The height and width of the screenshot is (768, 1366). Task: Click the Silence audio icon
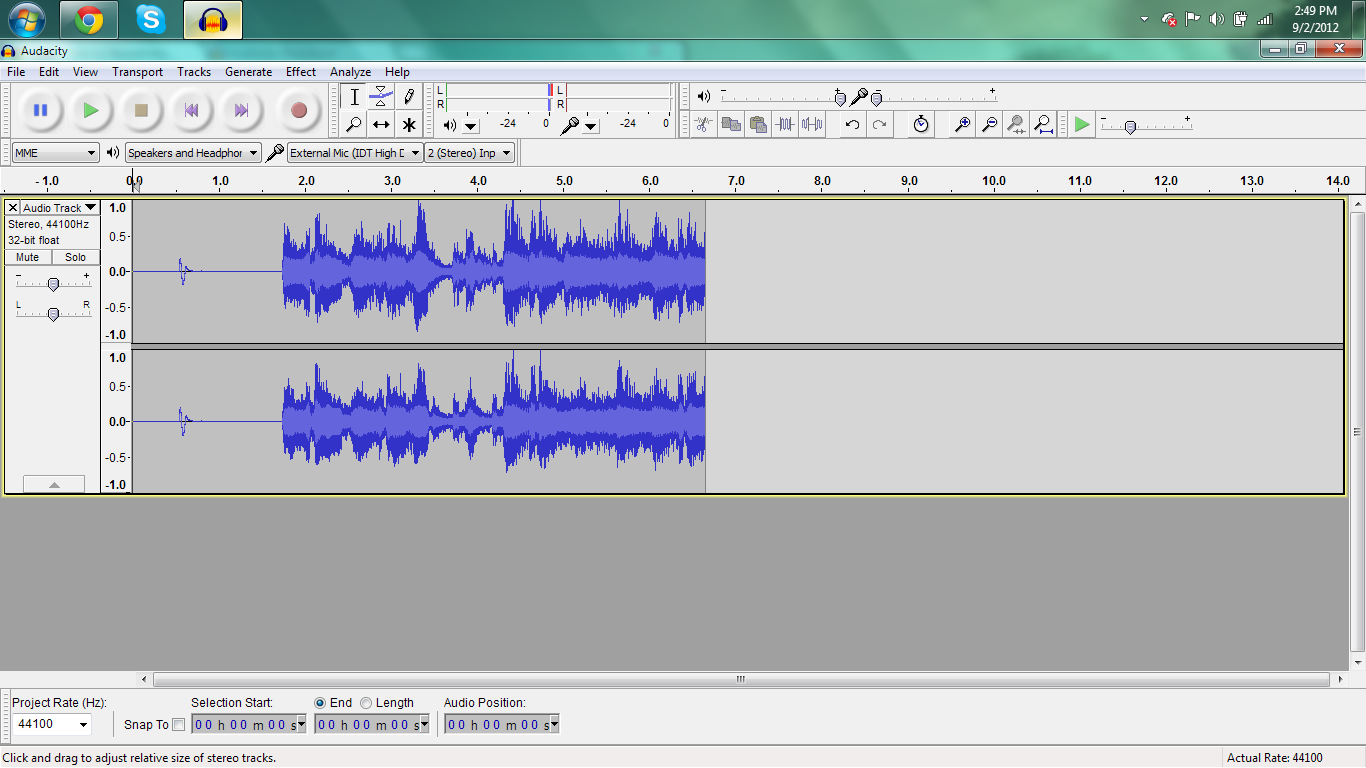pos(812,124)
